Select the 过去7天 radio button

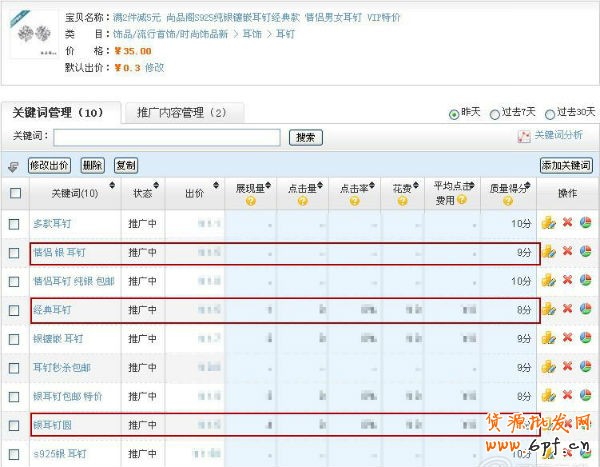pyautogui.click(x=495, y=113)
